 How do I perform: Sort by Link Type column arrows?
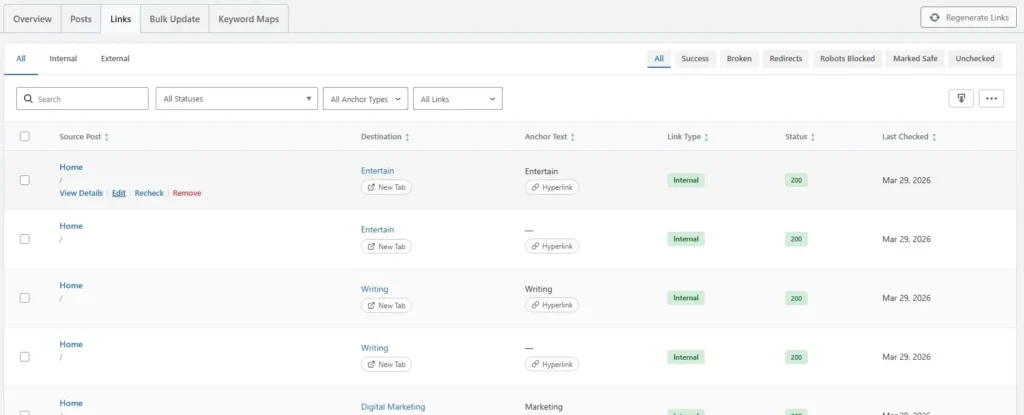[x=706, y=137]
